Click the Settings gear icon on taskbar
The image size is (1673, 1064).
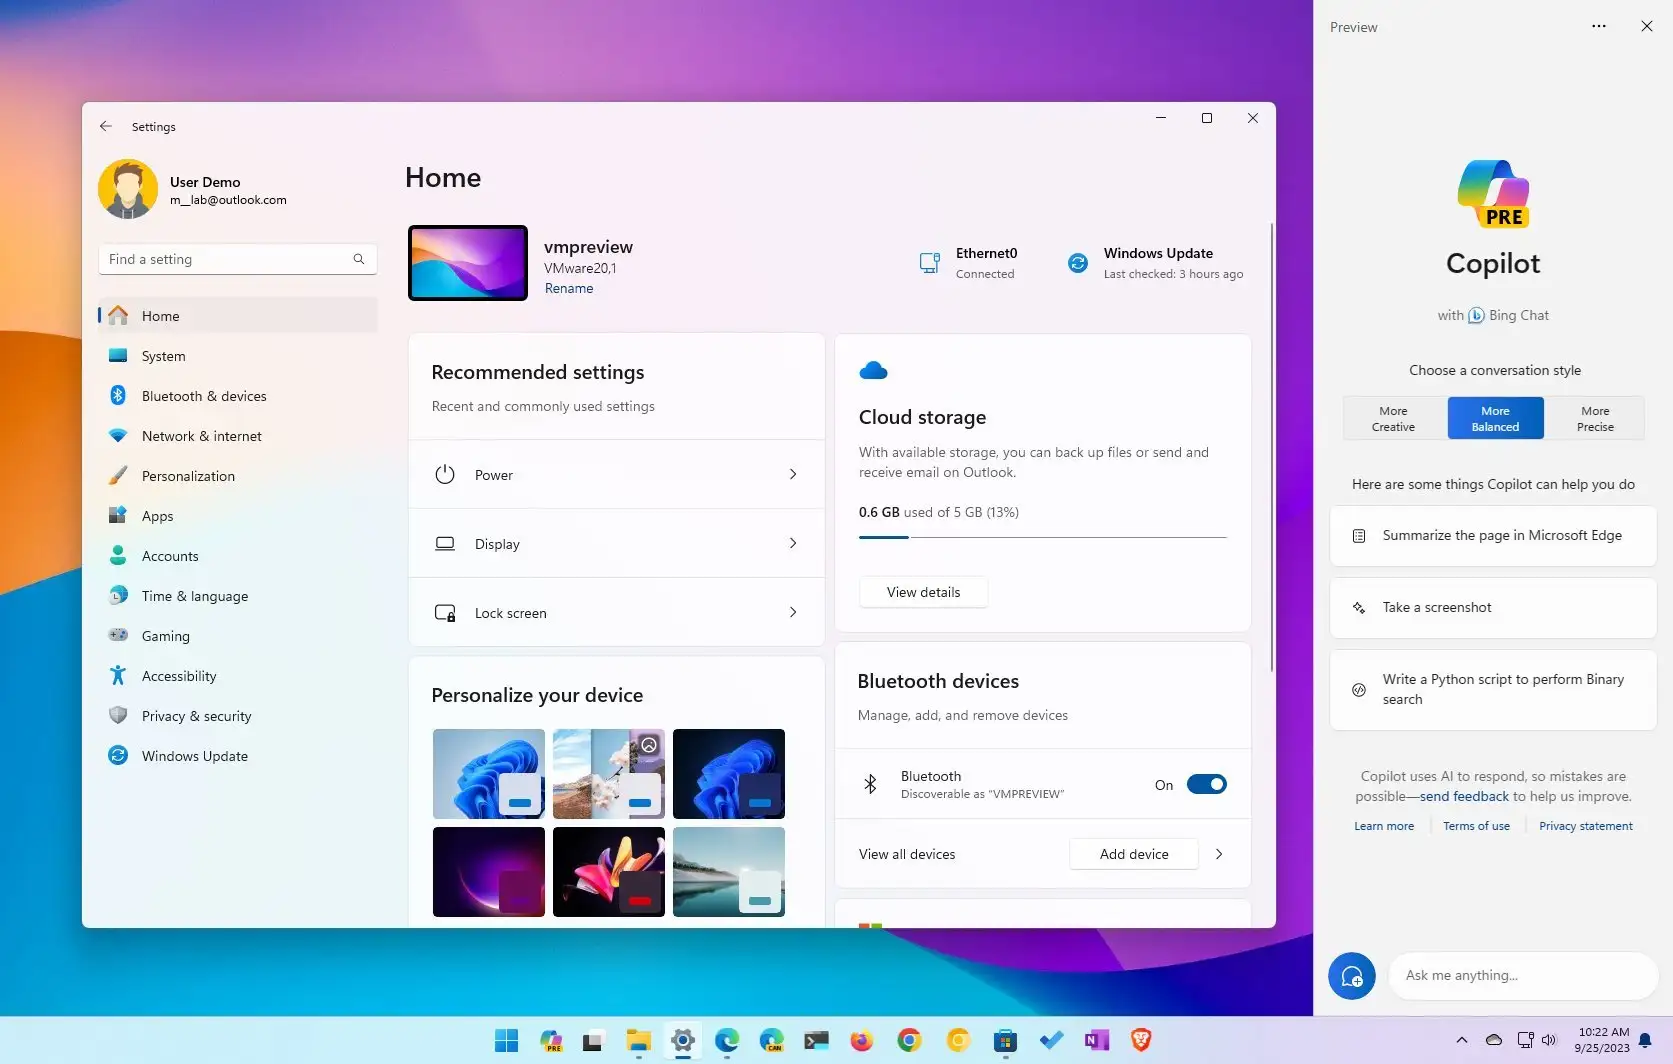tap(683, 1041)
